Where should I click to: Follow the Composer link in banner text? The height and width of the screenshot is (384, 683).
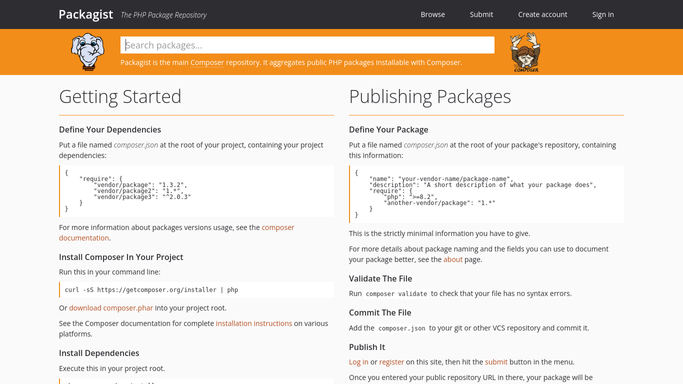point(207,62)
